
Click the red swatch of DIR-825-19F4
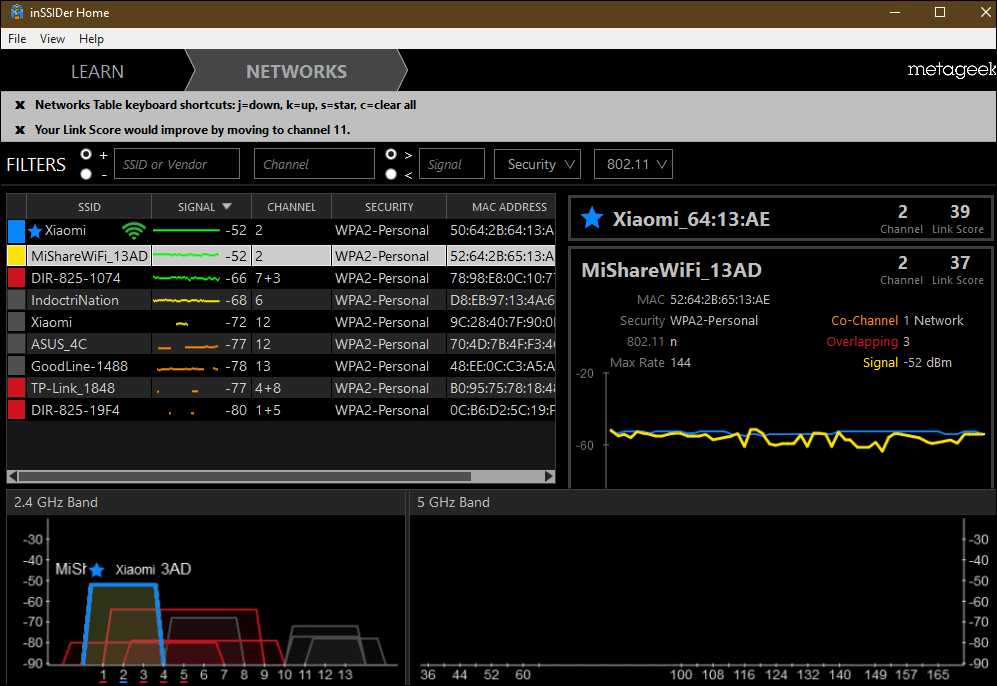click(x=17, y=410)
